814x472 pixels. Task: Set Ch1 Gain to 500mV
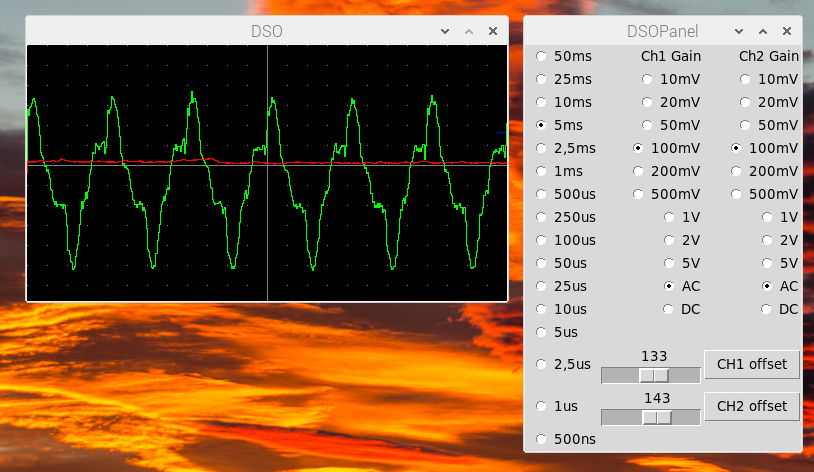tap(666, 194)
